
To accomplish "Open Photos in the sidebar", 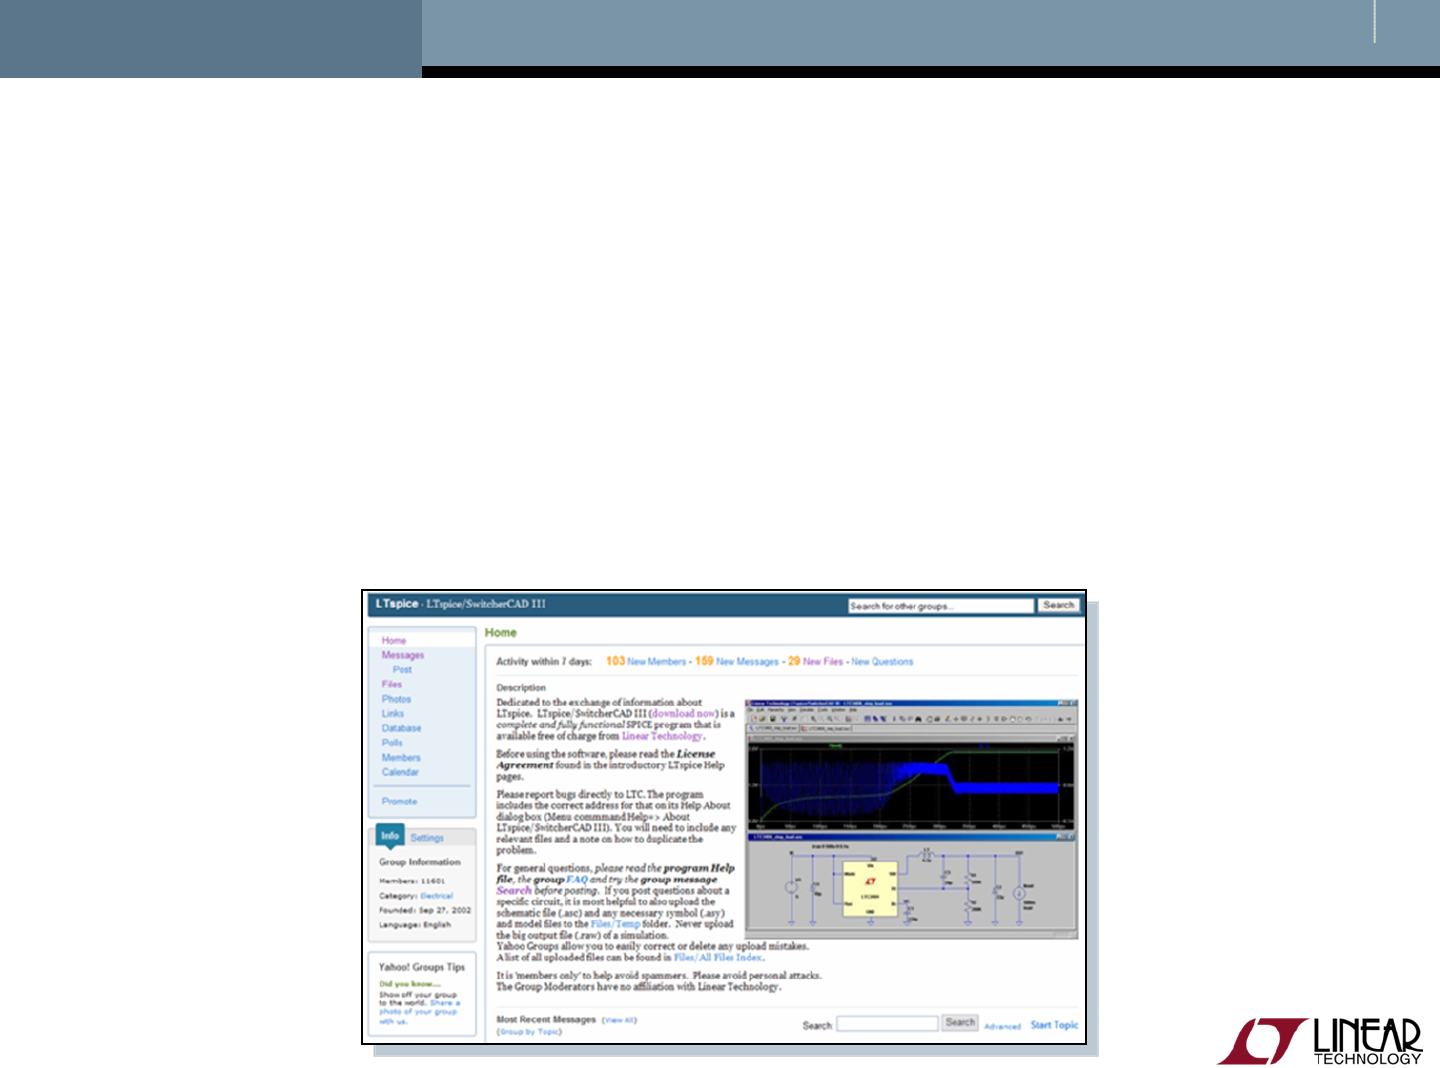I will tap(396, 699).
